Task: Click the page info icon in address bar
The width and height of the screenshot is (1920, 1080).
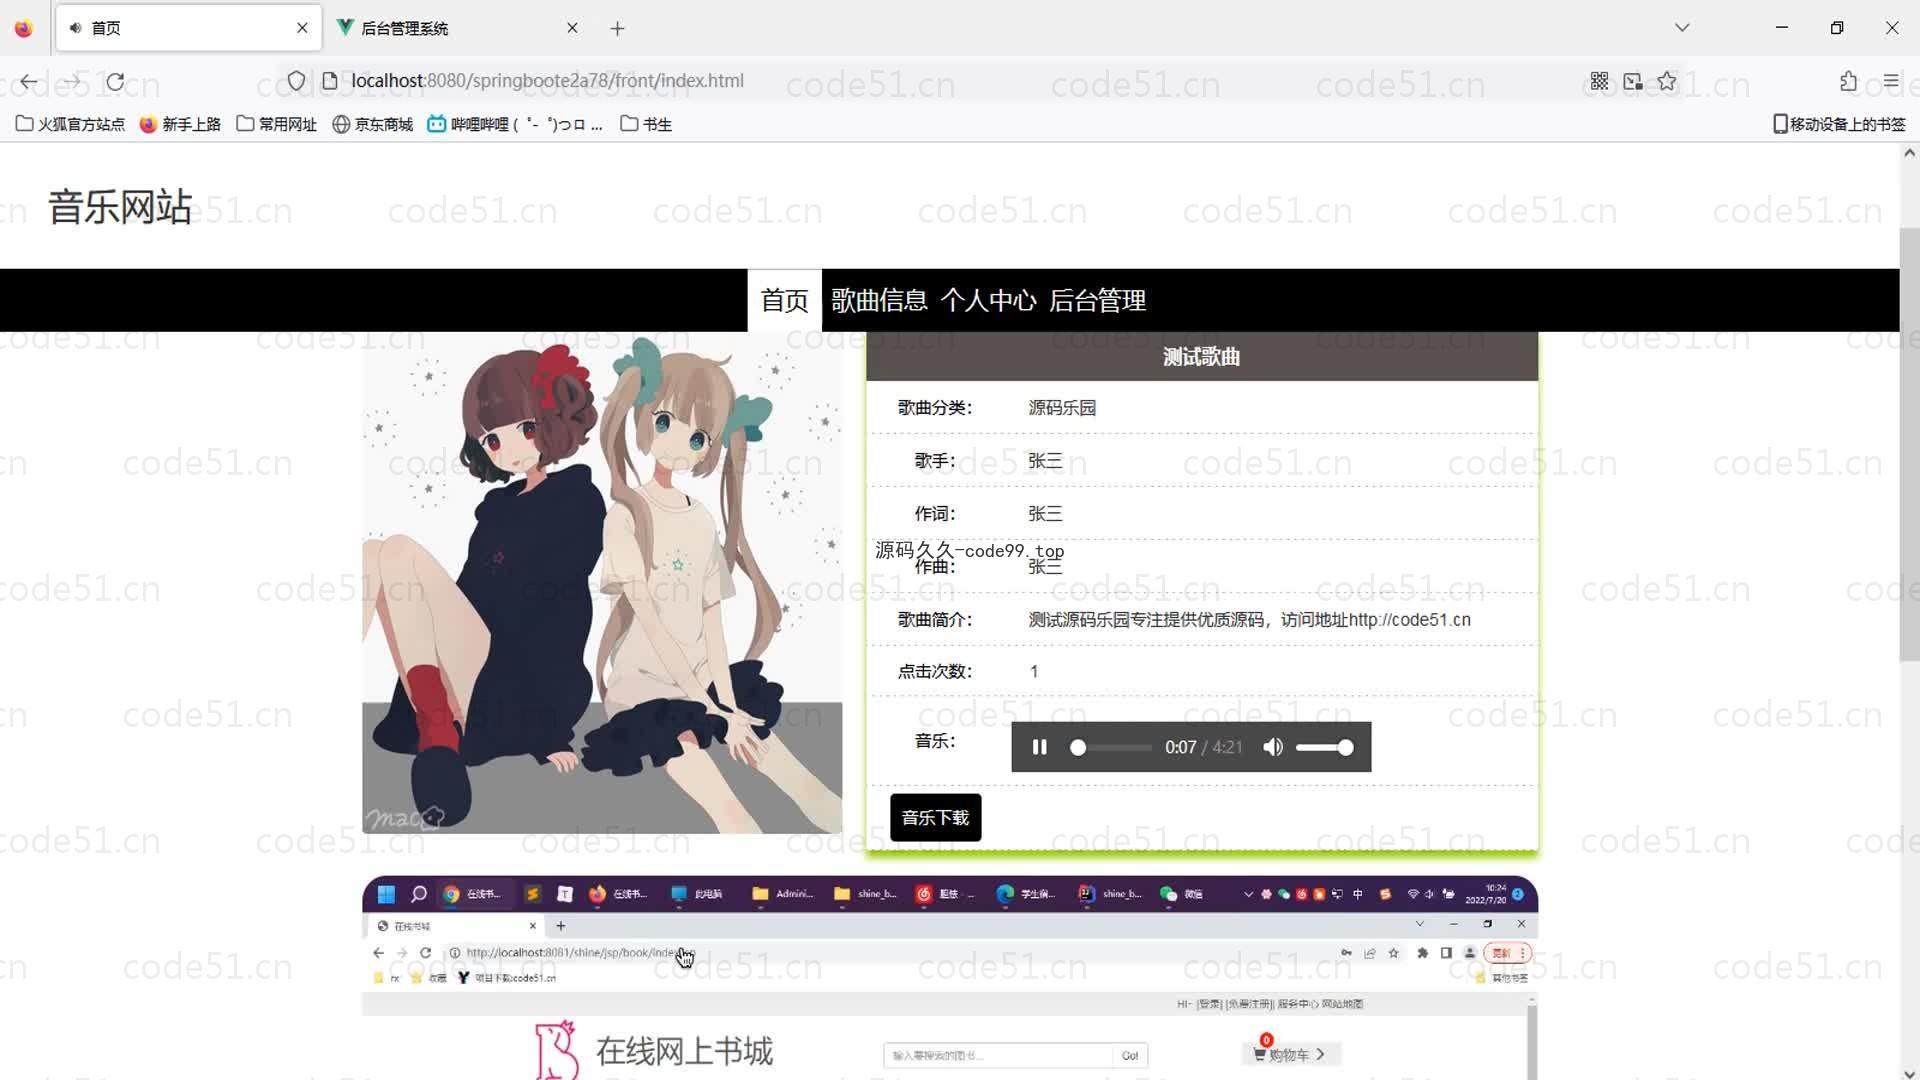Action: point(330,81)
